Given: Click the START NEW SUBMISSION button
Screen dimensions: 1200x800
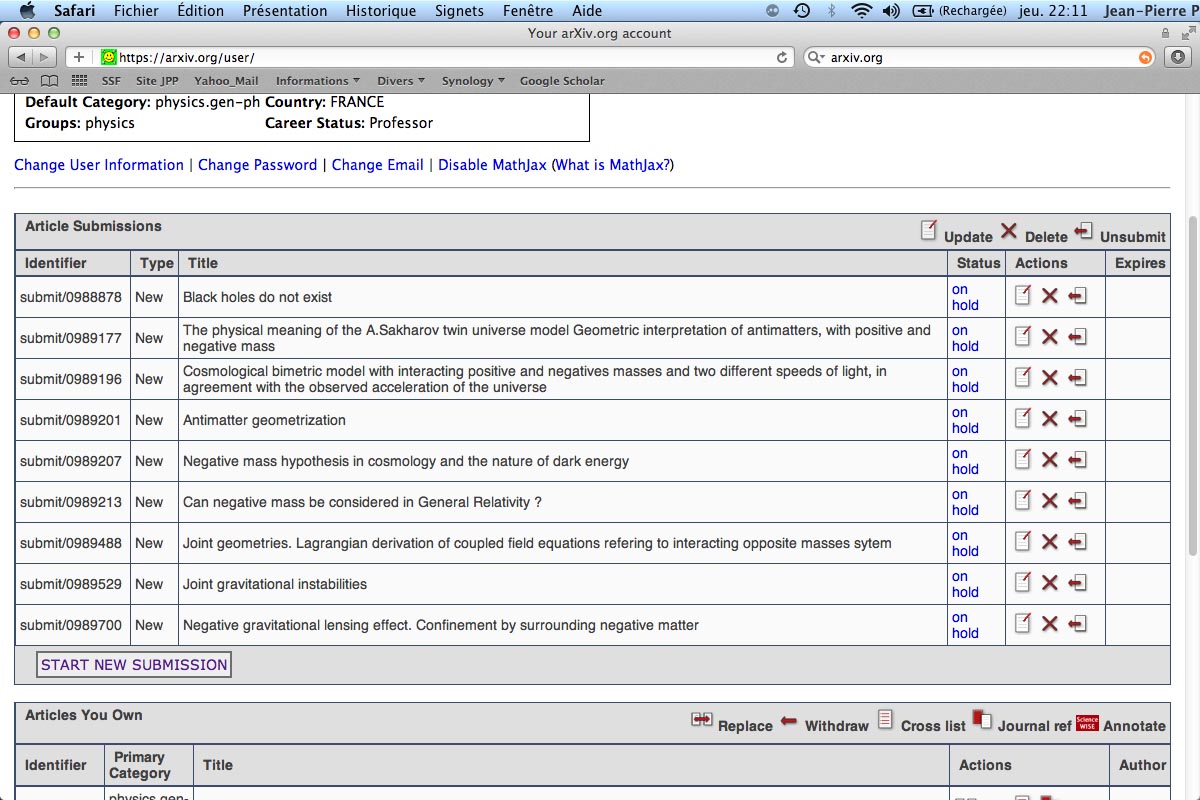Looking at the screenshot, I should [x=134, y=665].
